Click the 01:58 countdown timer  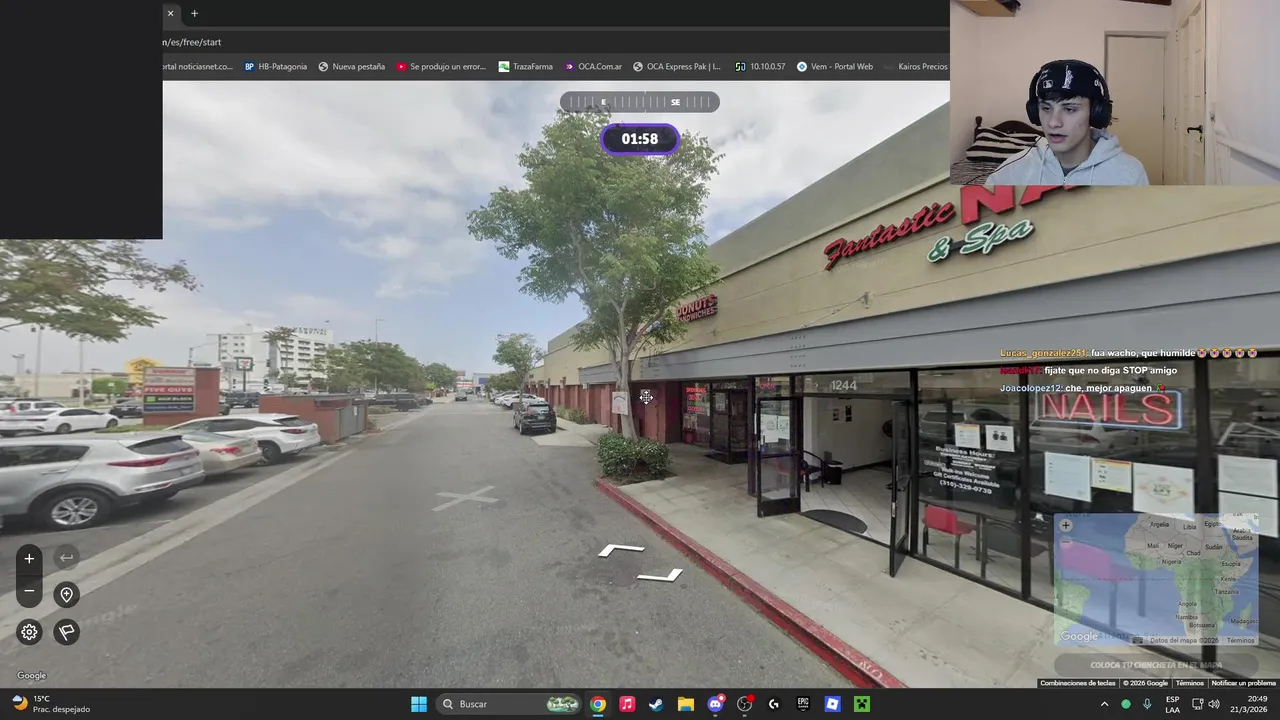point(640,139)
